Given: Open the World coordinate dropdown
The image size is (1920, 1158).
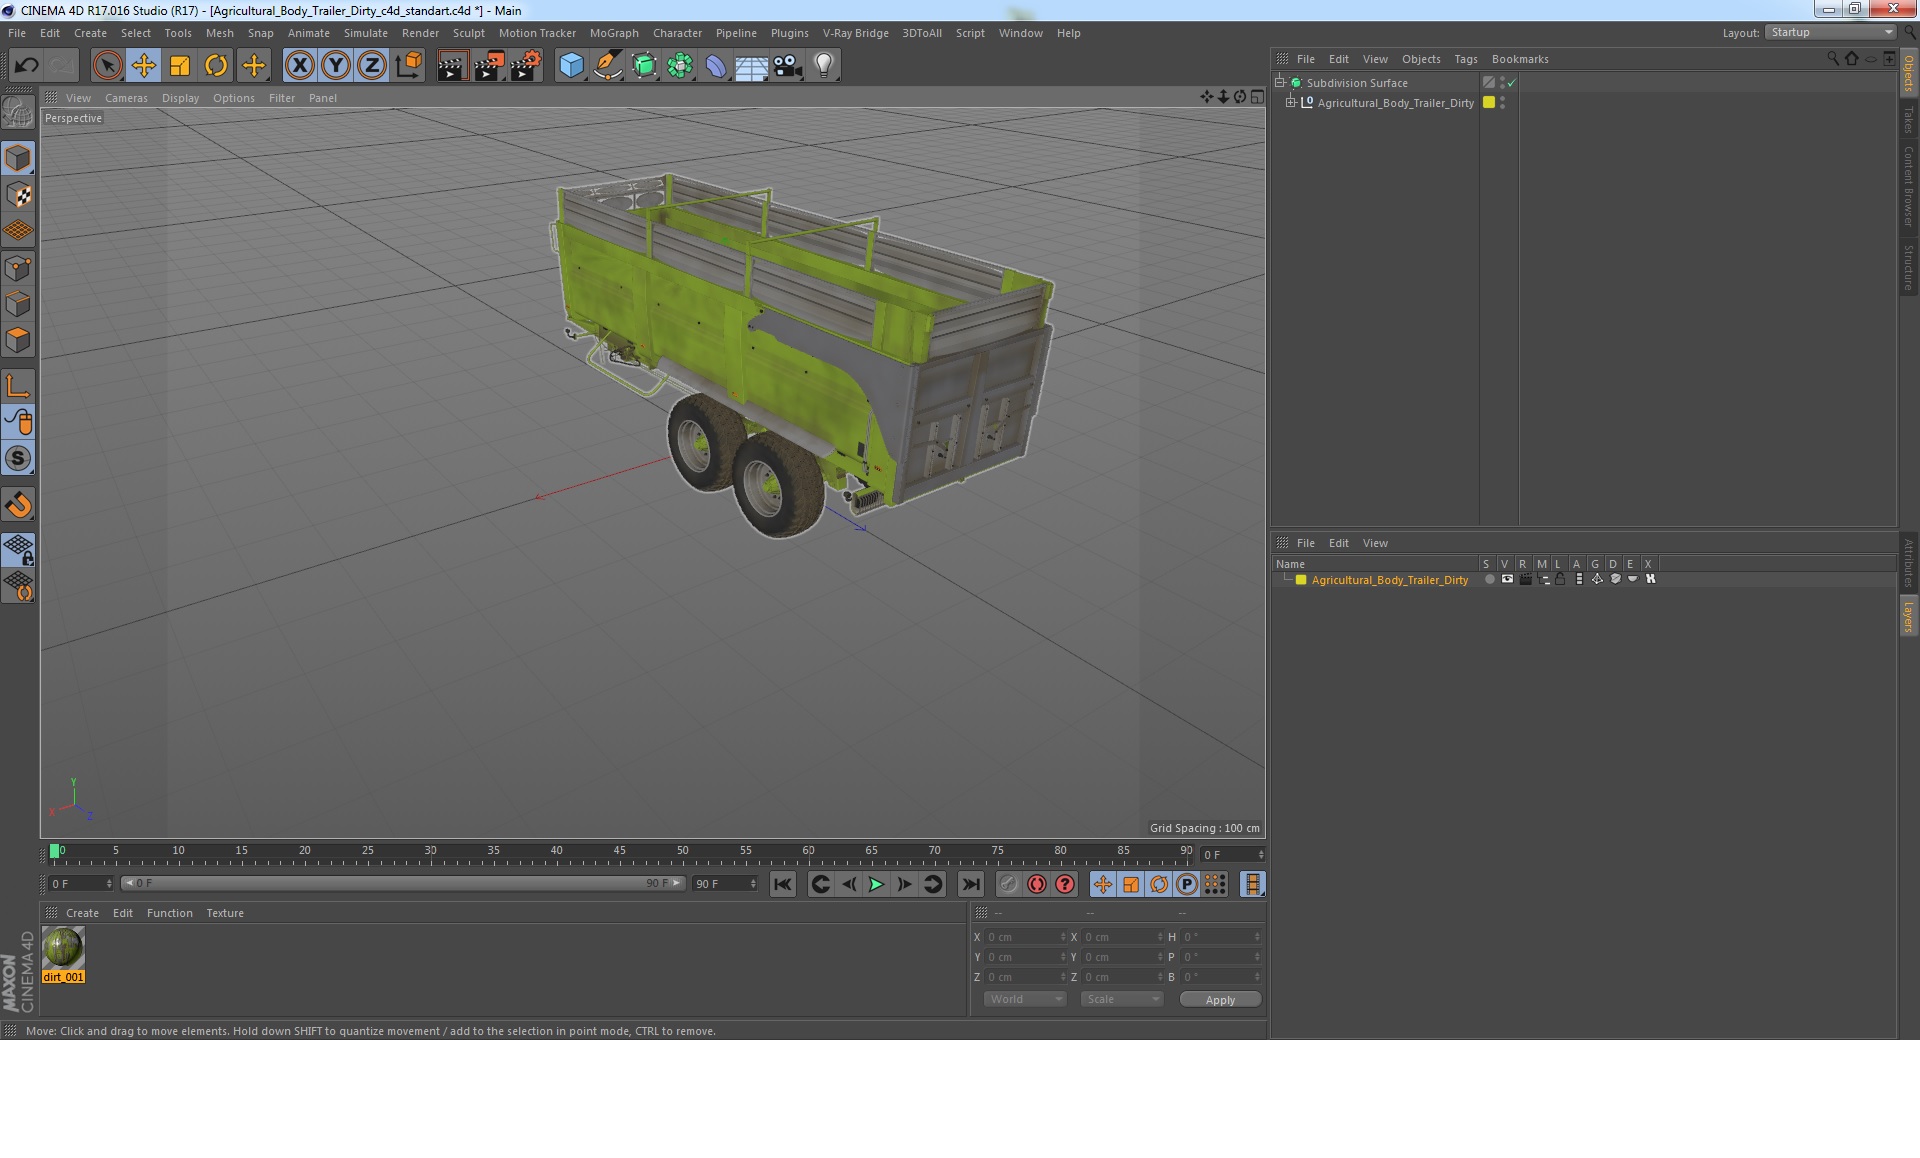Looking at the screenshot, I should (1025, 1000).
